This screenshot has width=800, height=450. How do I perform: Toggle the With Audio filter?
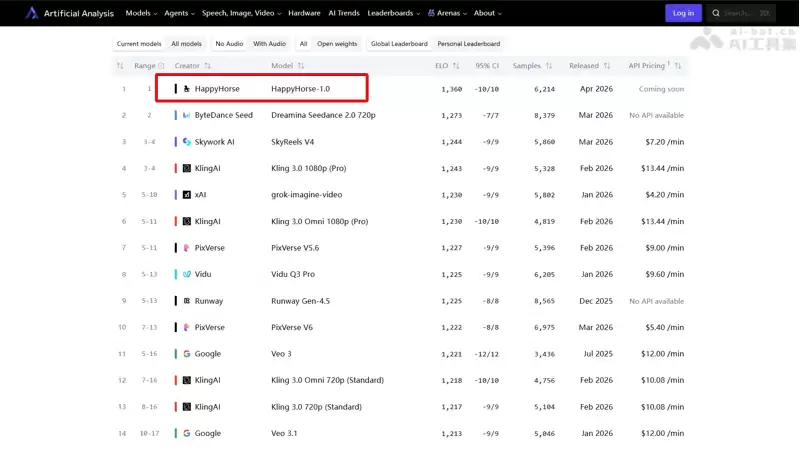click(269, 44)
